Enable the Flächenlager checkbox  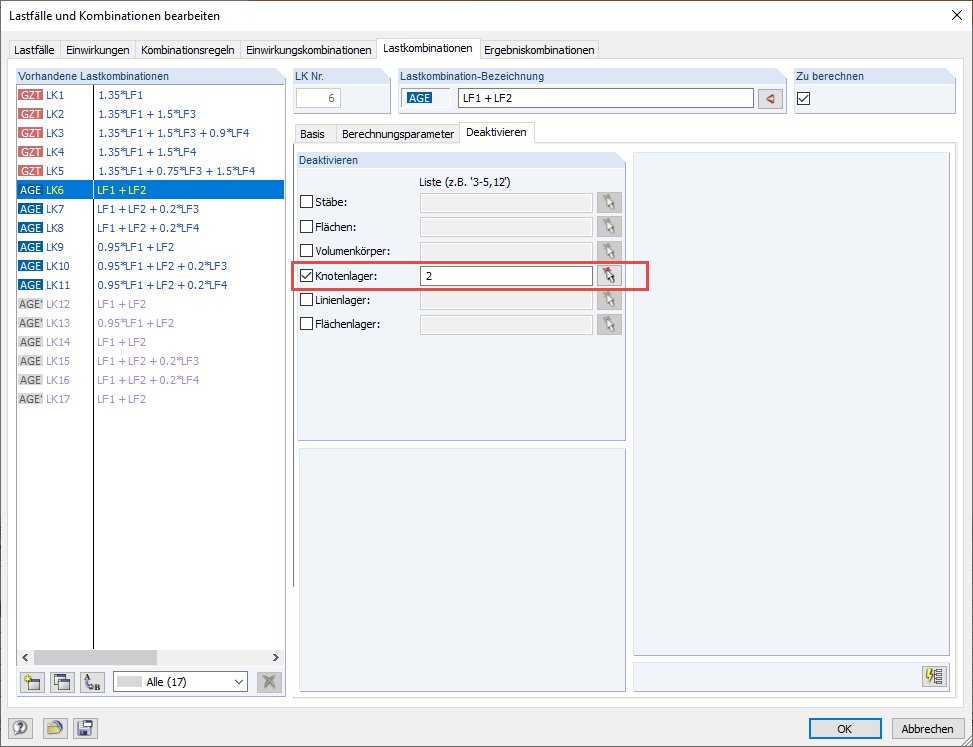[x=307, y=324]
